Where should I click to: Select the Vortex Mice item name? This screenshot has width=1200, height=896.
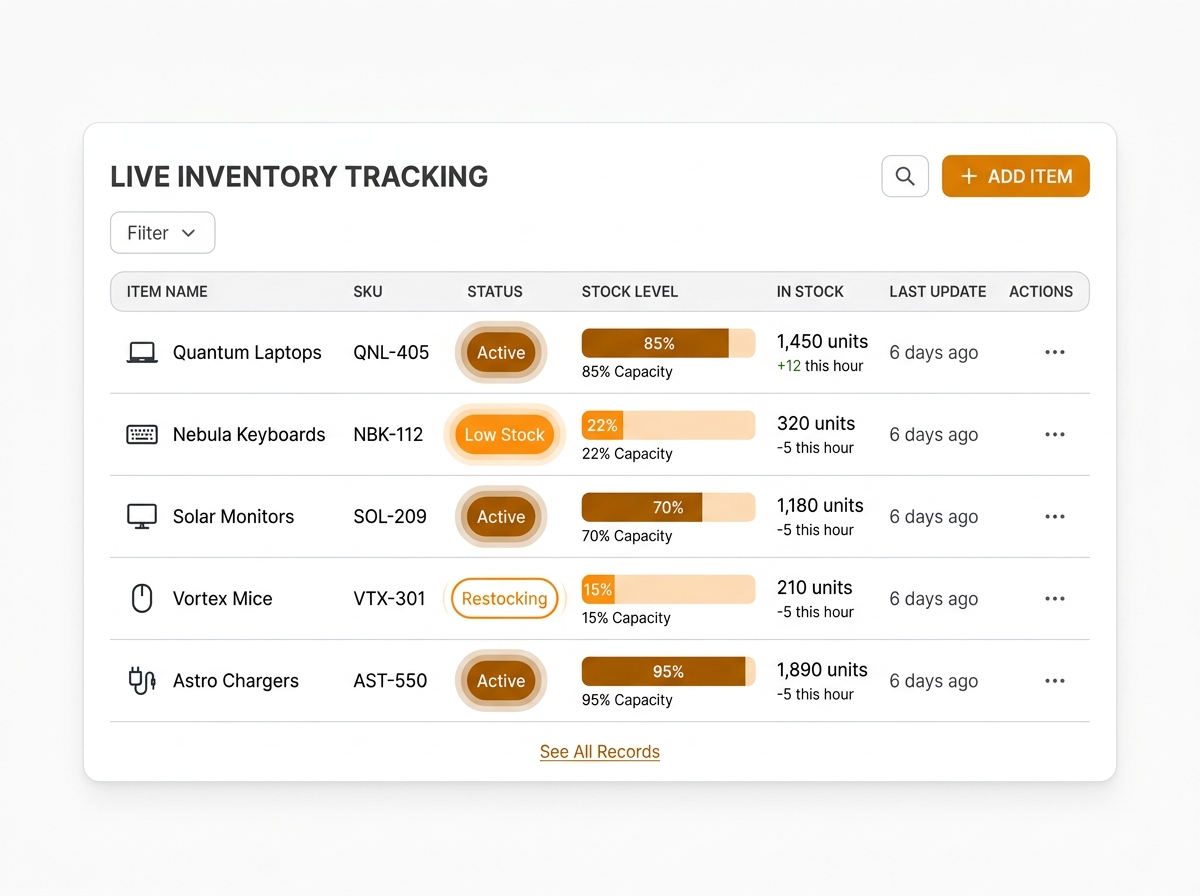pyautogui.click(x=222, y=598)
